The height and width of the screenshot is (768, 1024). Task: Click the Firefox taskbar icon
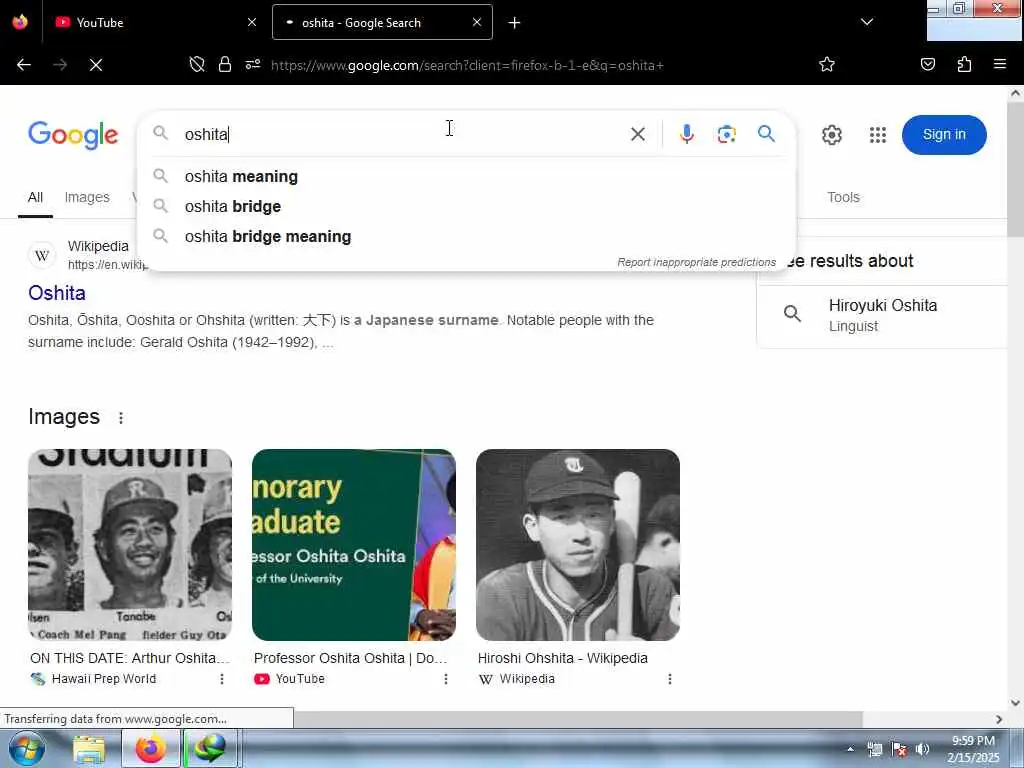[150, 749]
